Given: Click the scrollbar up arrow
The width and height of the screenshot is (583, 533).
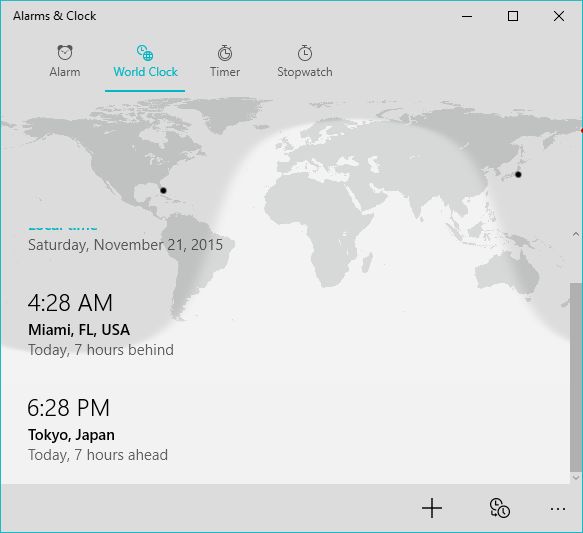Looking at the screenshot, I should tap(576, 235).
